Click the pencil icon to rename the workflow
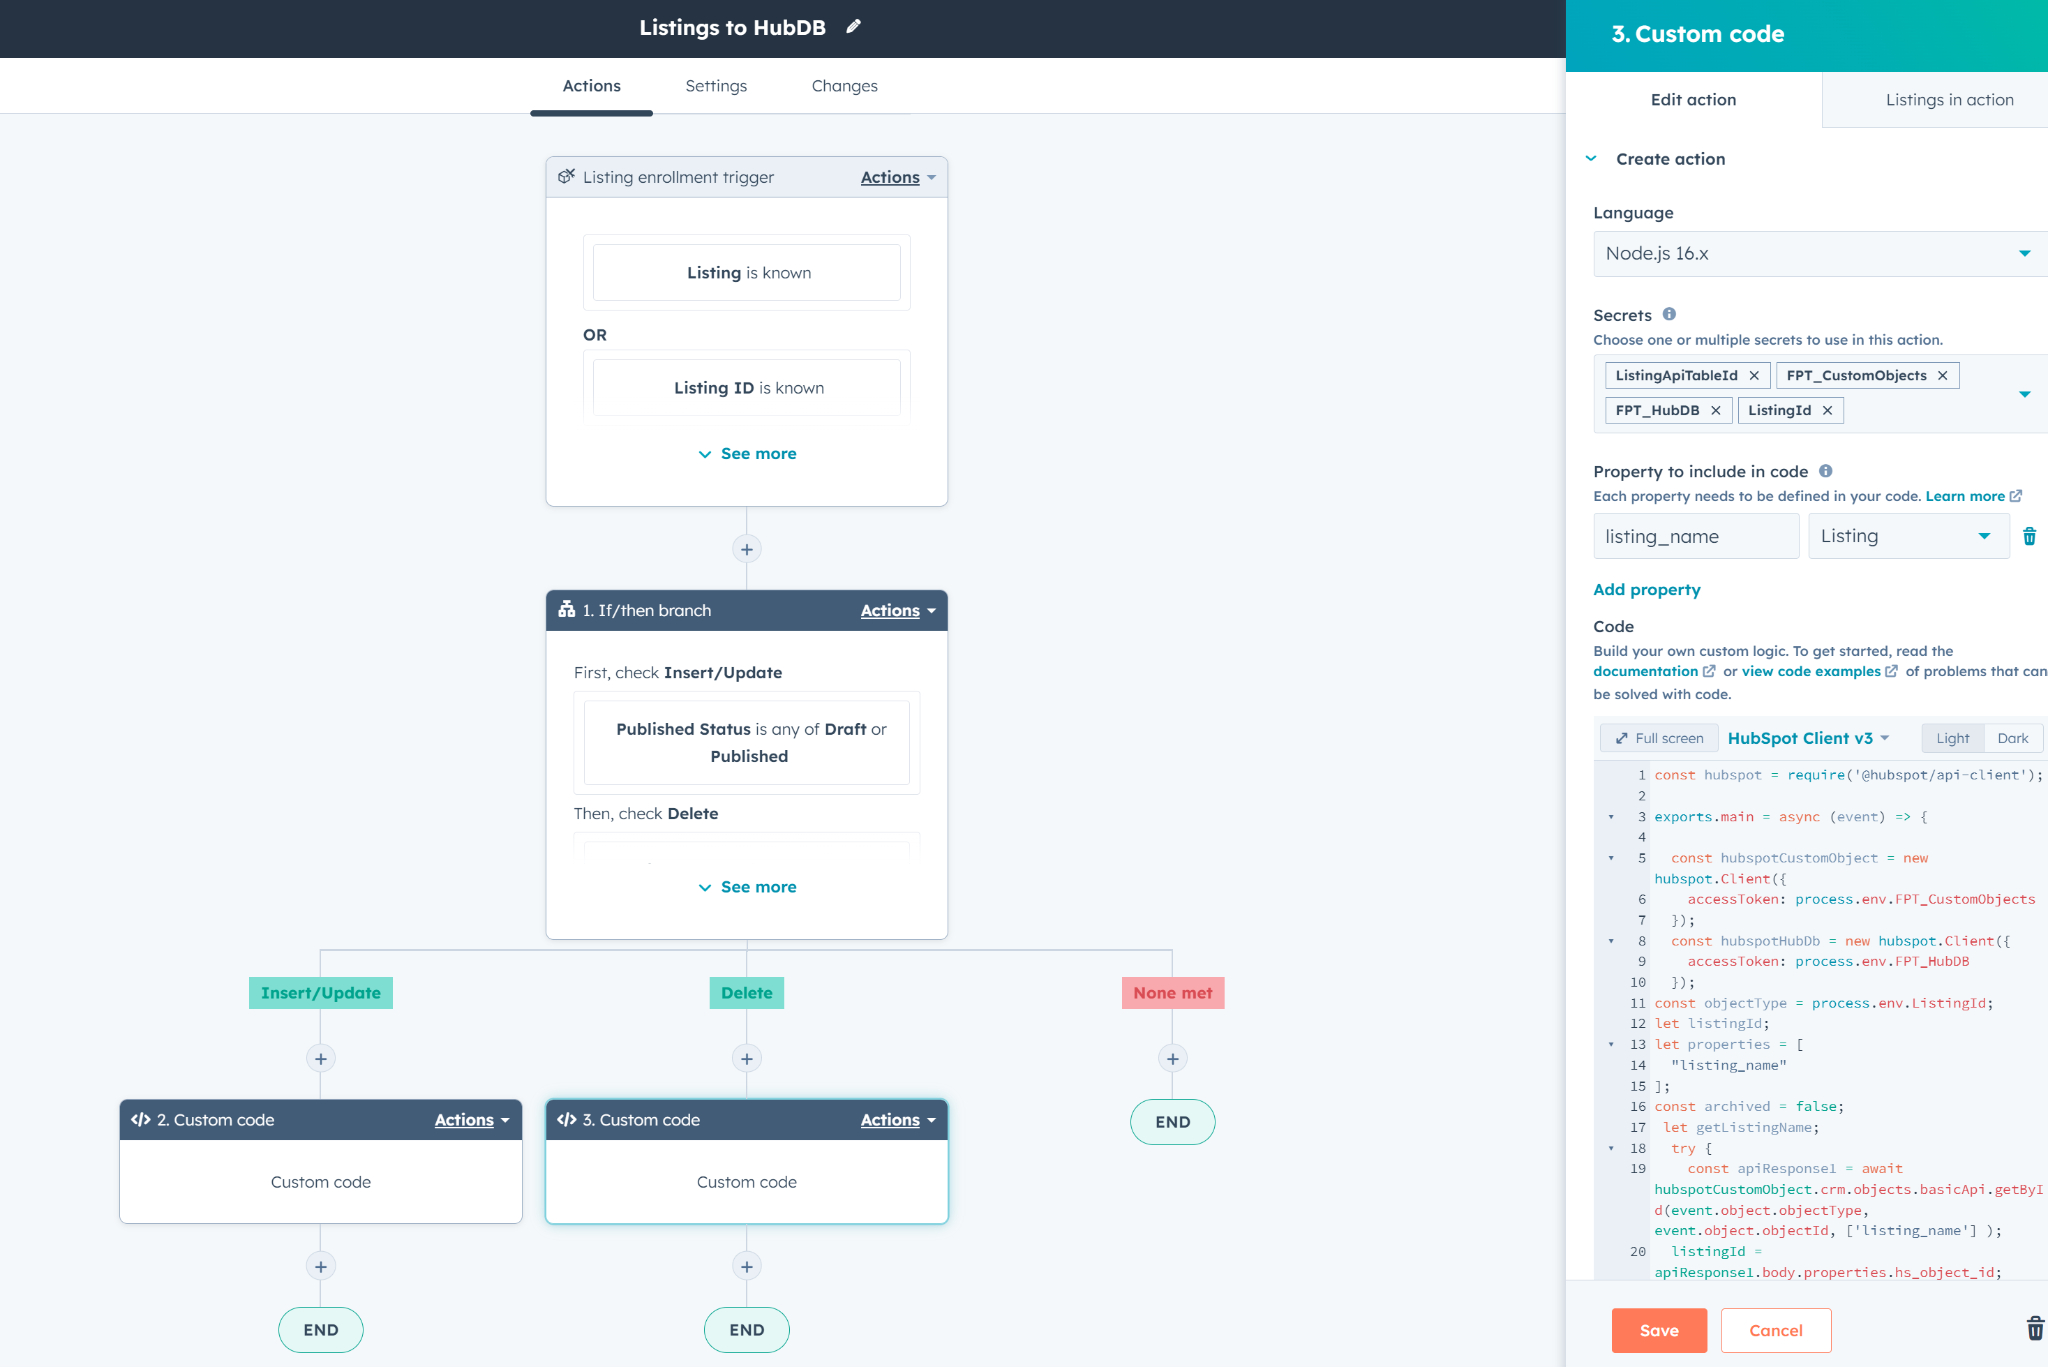 point(853,27)
